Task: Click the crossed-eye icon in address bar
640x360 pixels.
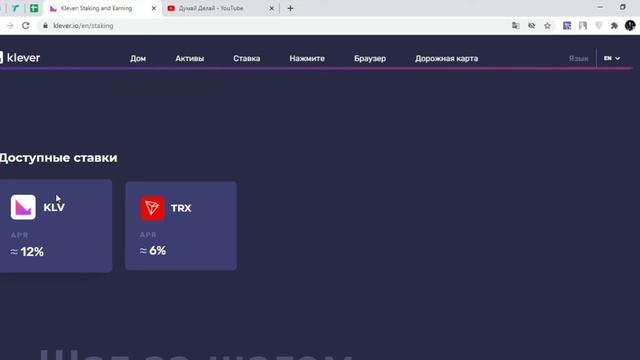Action: click(x=531, y=26)
